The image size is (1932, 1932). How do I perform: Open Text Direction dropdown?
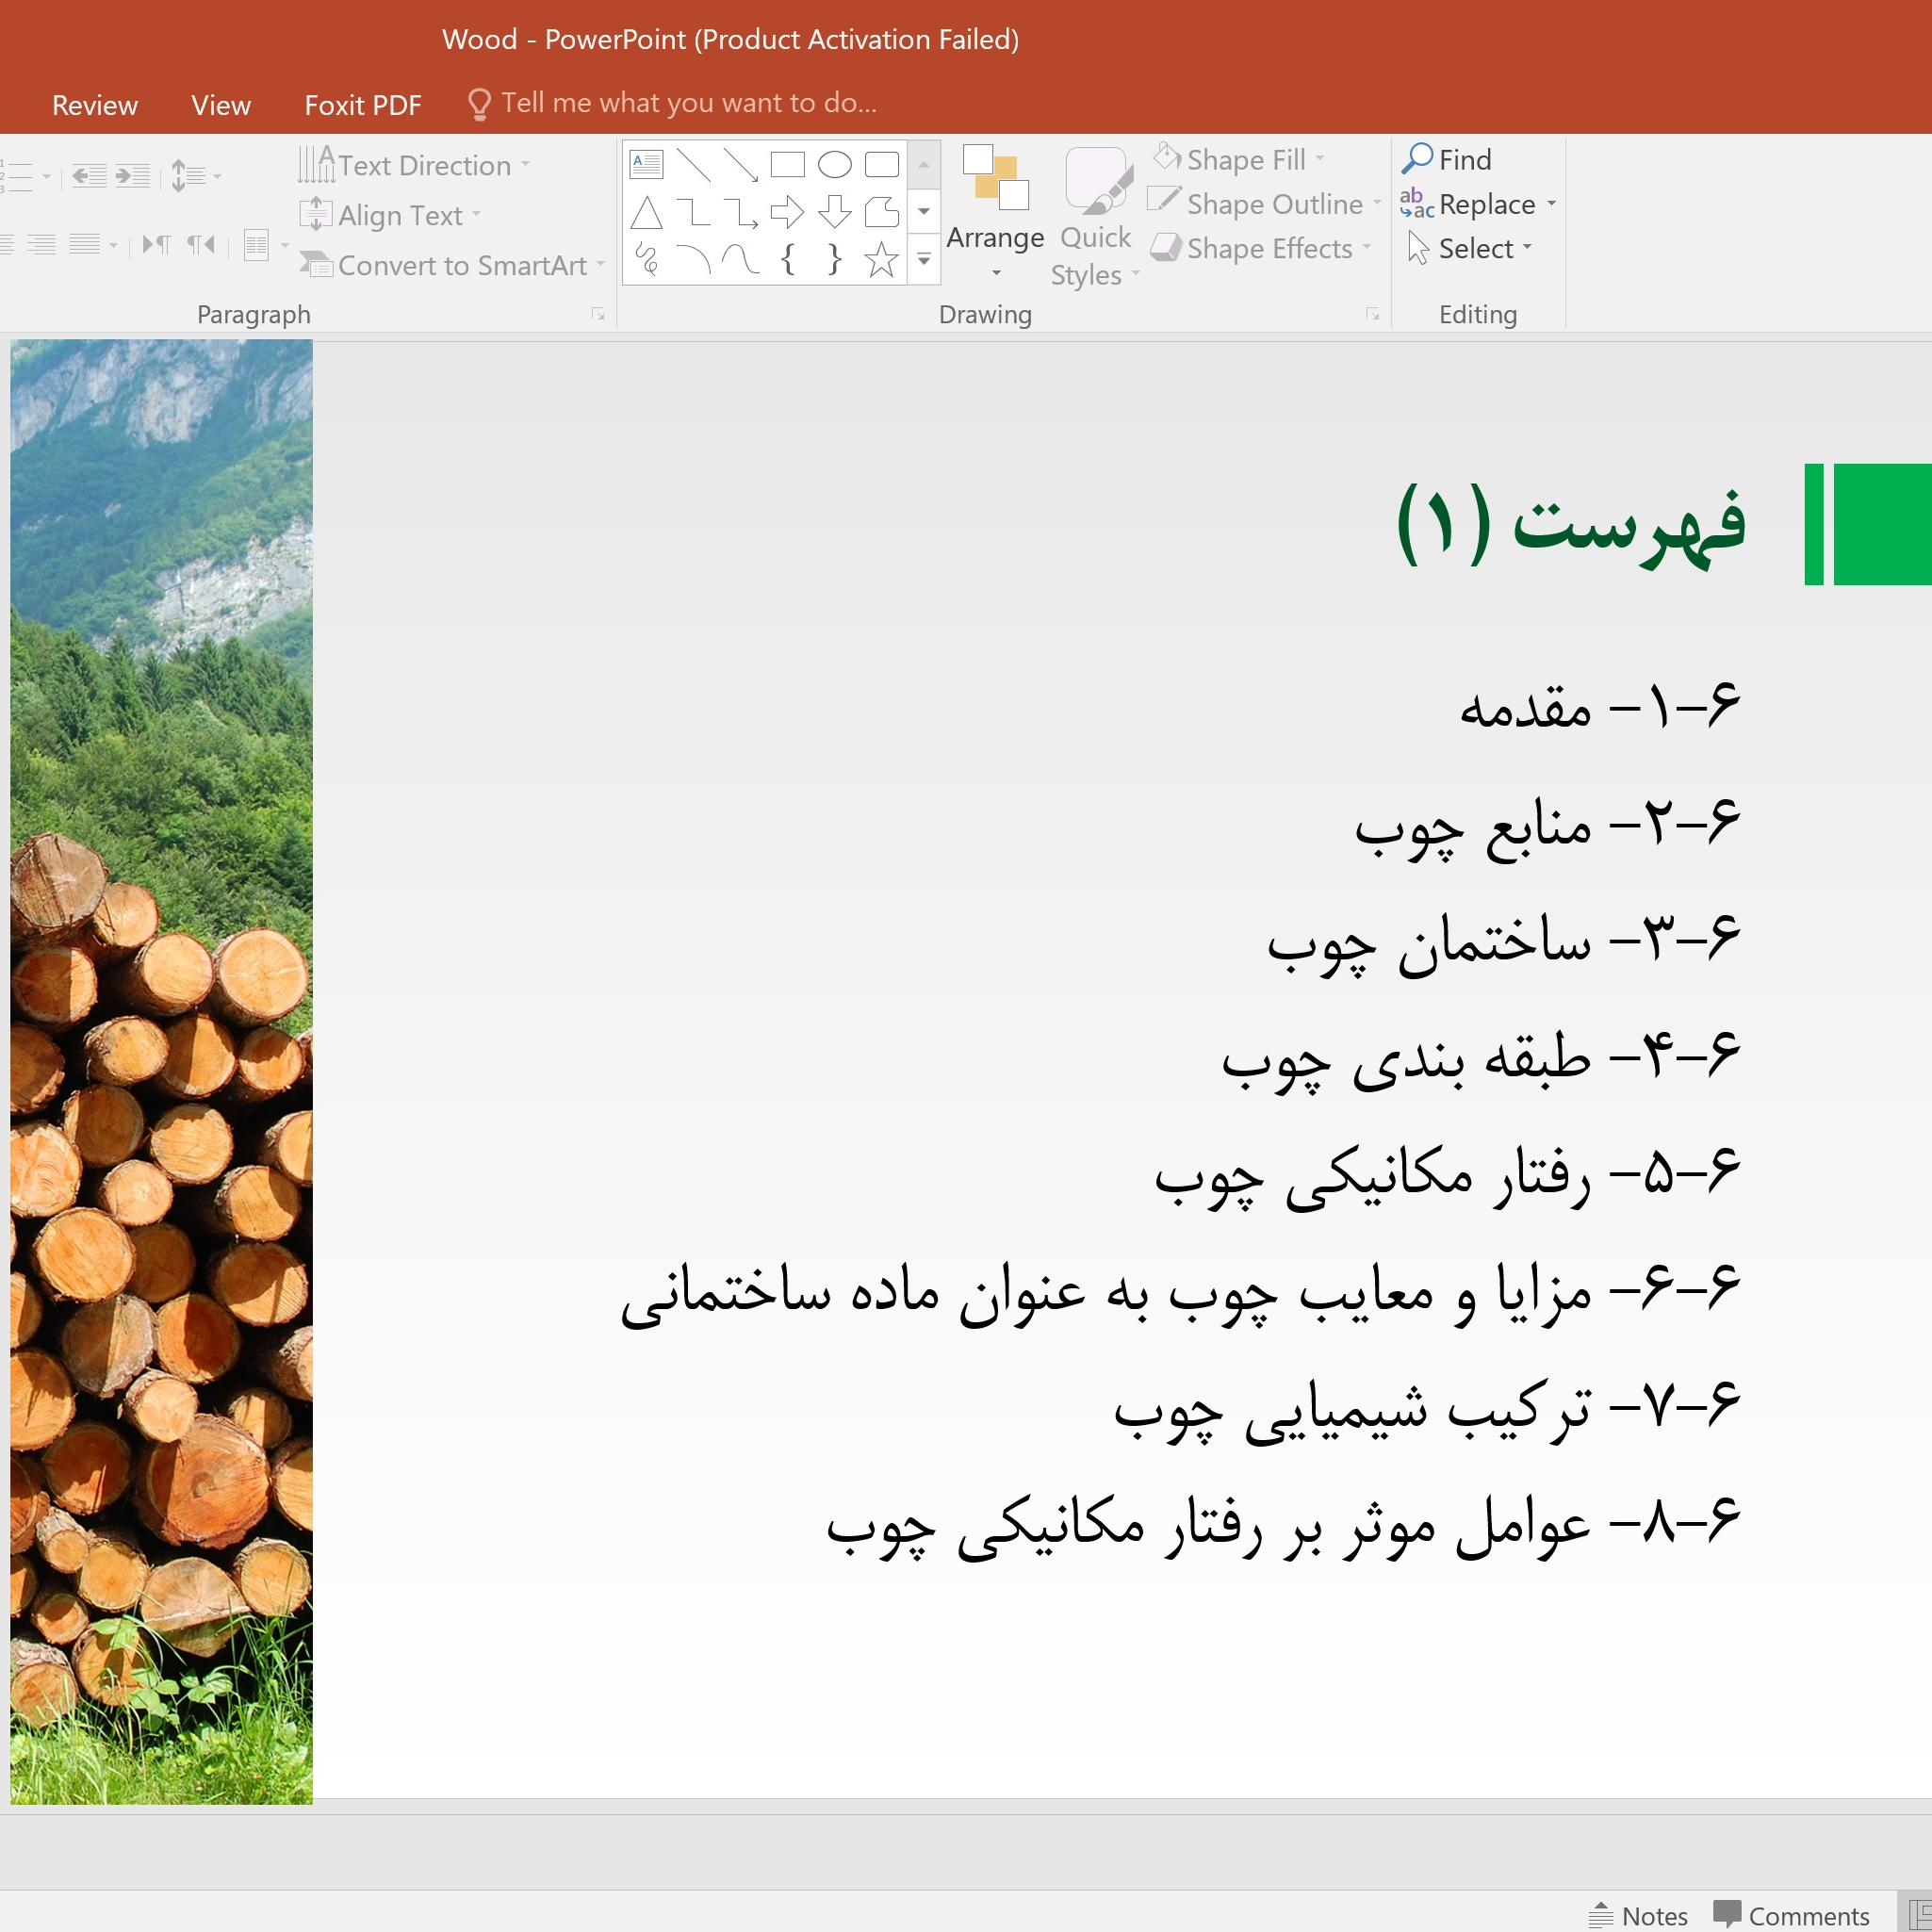414,165
